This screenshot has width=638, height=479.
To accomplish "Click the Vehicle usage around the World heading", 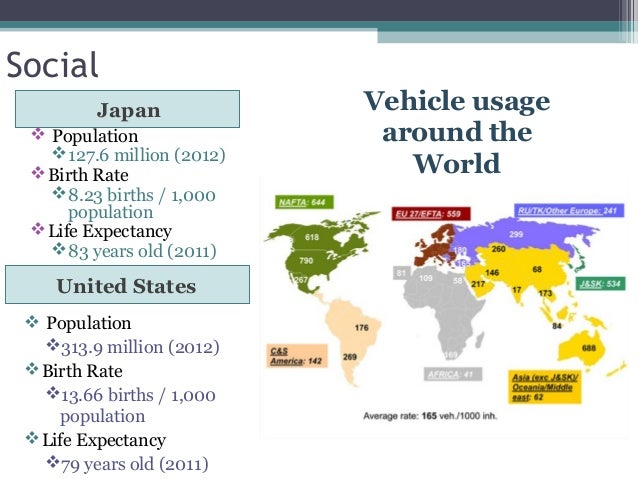I will pyautogui.click(x=455, y=132).
